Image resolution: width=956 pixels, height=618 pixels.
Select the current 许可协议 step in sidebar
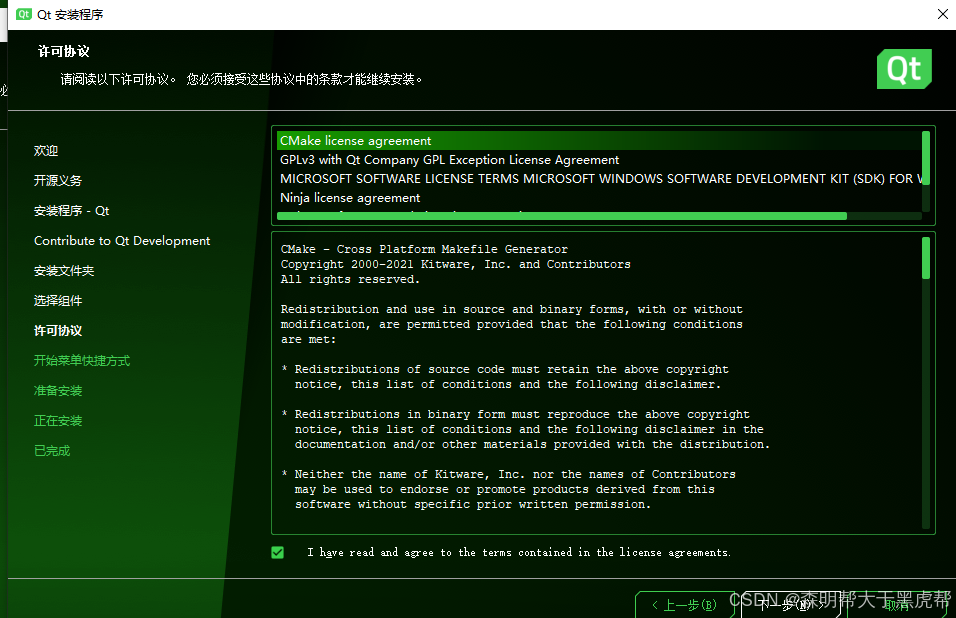[58, 330]
